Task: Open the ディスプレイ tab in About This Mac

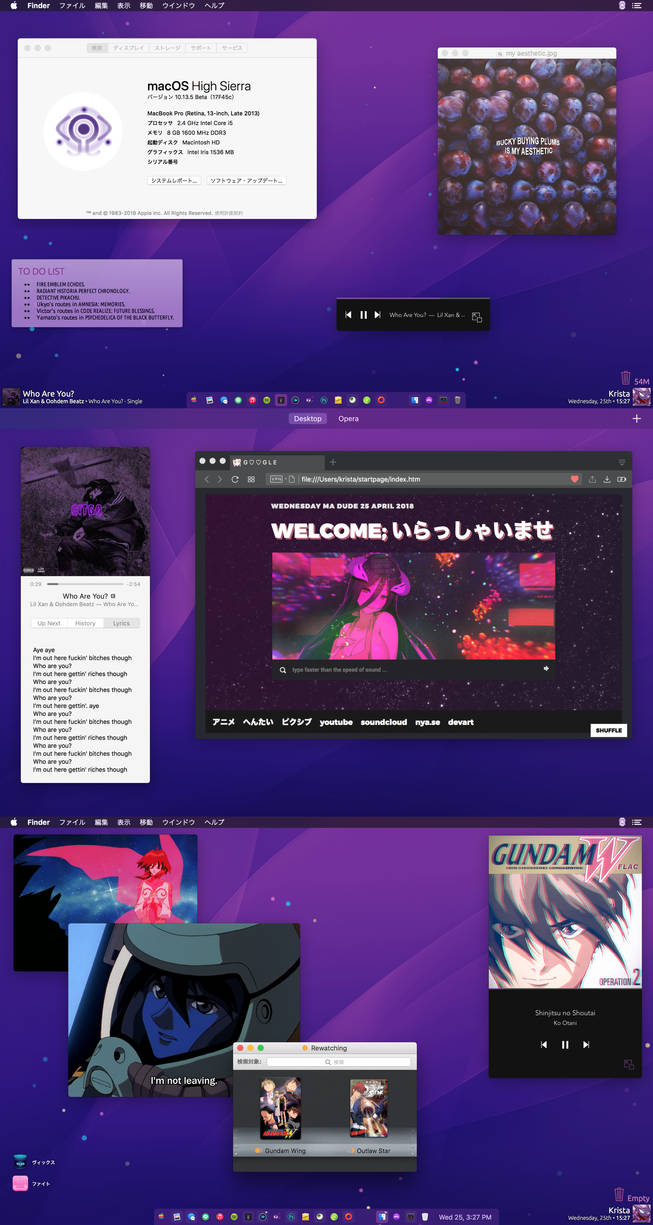Action: coord(128,48)
